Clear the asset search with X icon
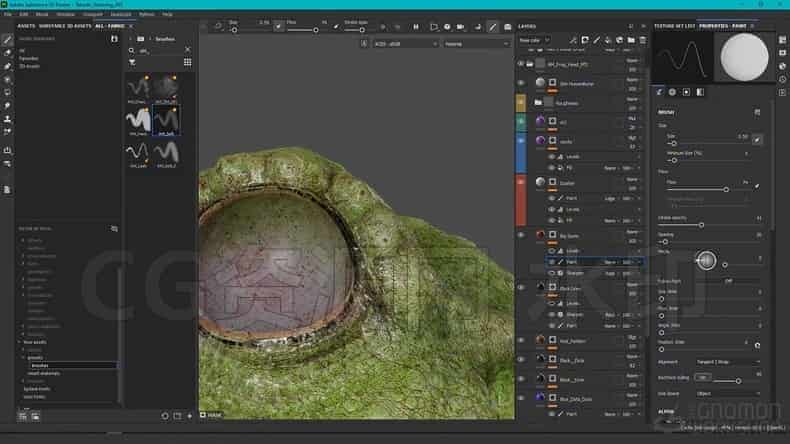The height and width of the screenshot is (444, 790). pyautogui.click(x=187, y=50)
